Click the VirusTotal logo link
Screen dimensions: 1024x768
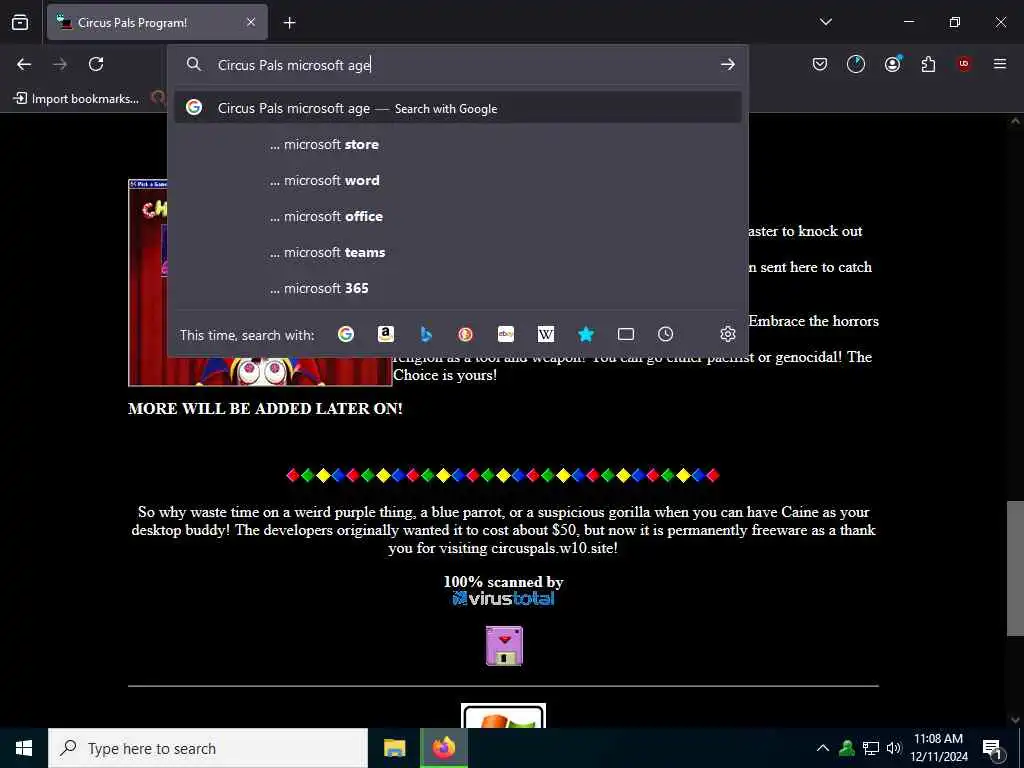(x=504, y=598)
